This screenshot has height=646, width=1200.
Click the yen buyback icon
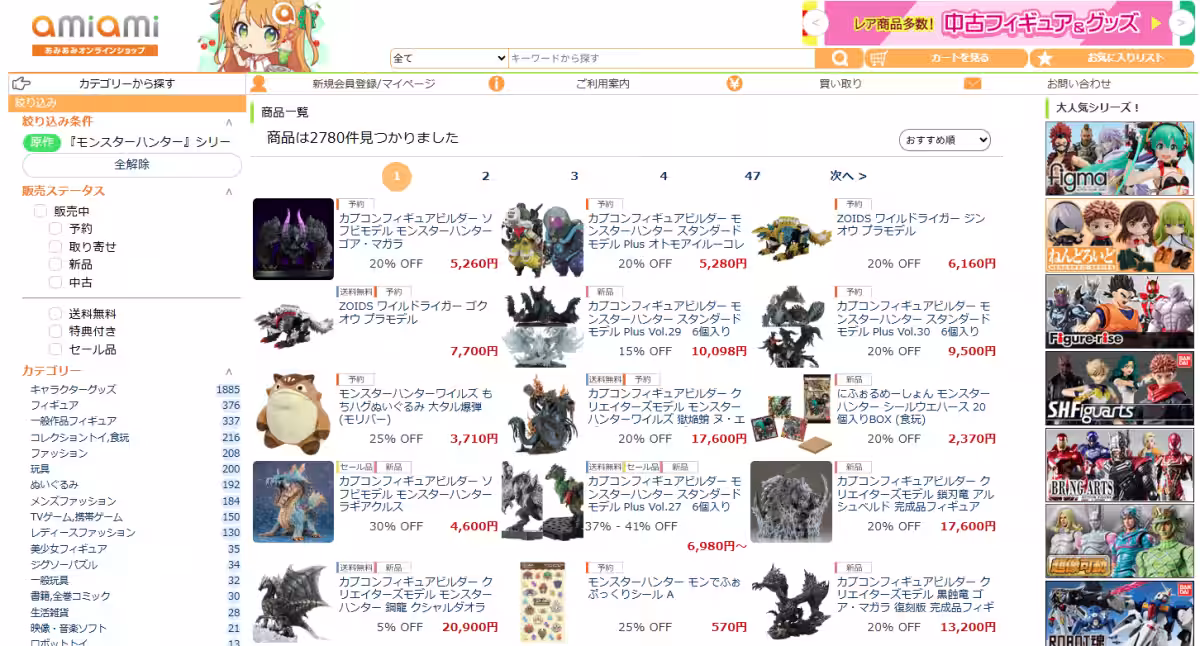(734, 84)
